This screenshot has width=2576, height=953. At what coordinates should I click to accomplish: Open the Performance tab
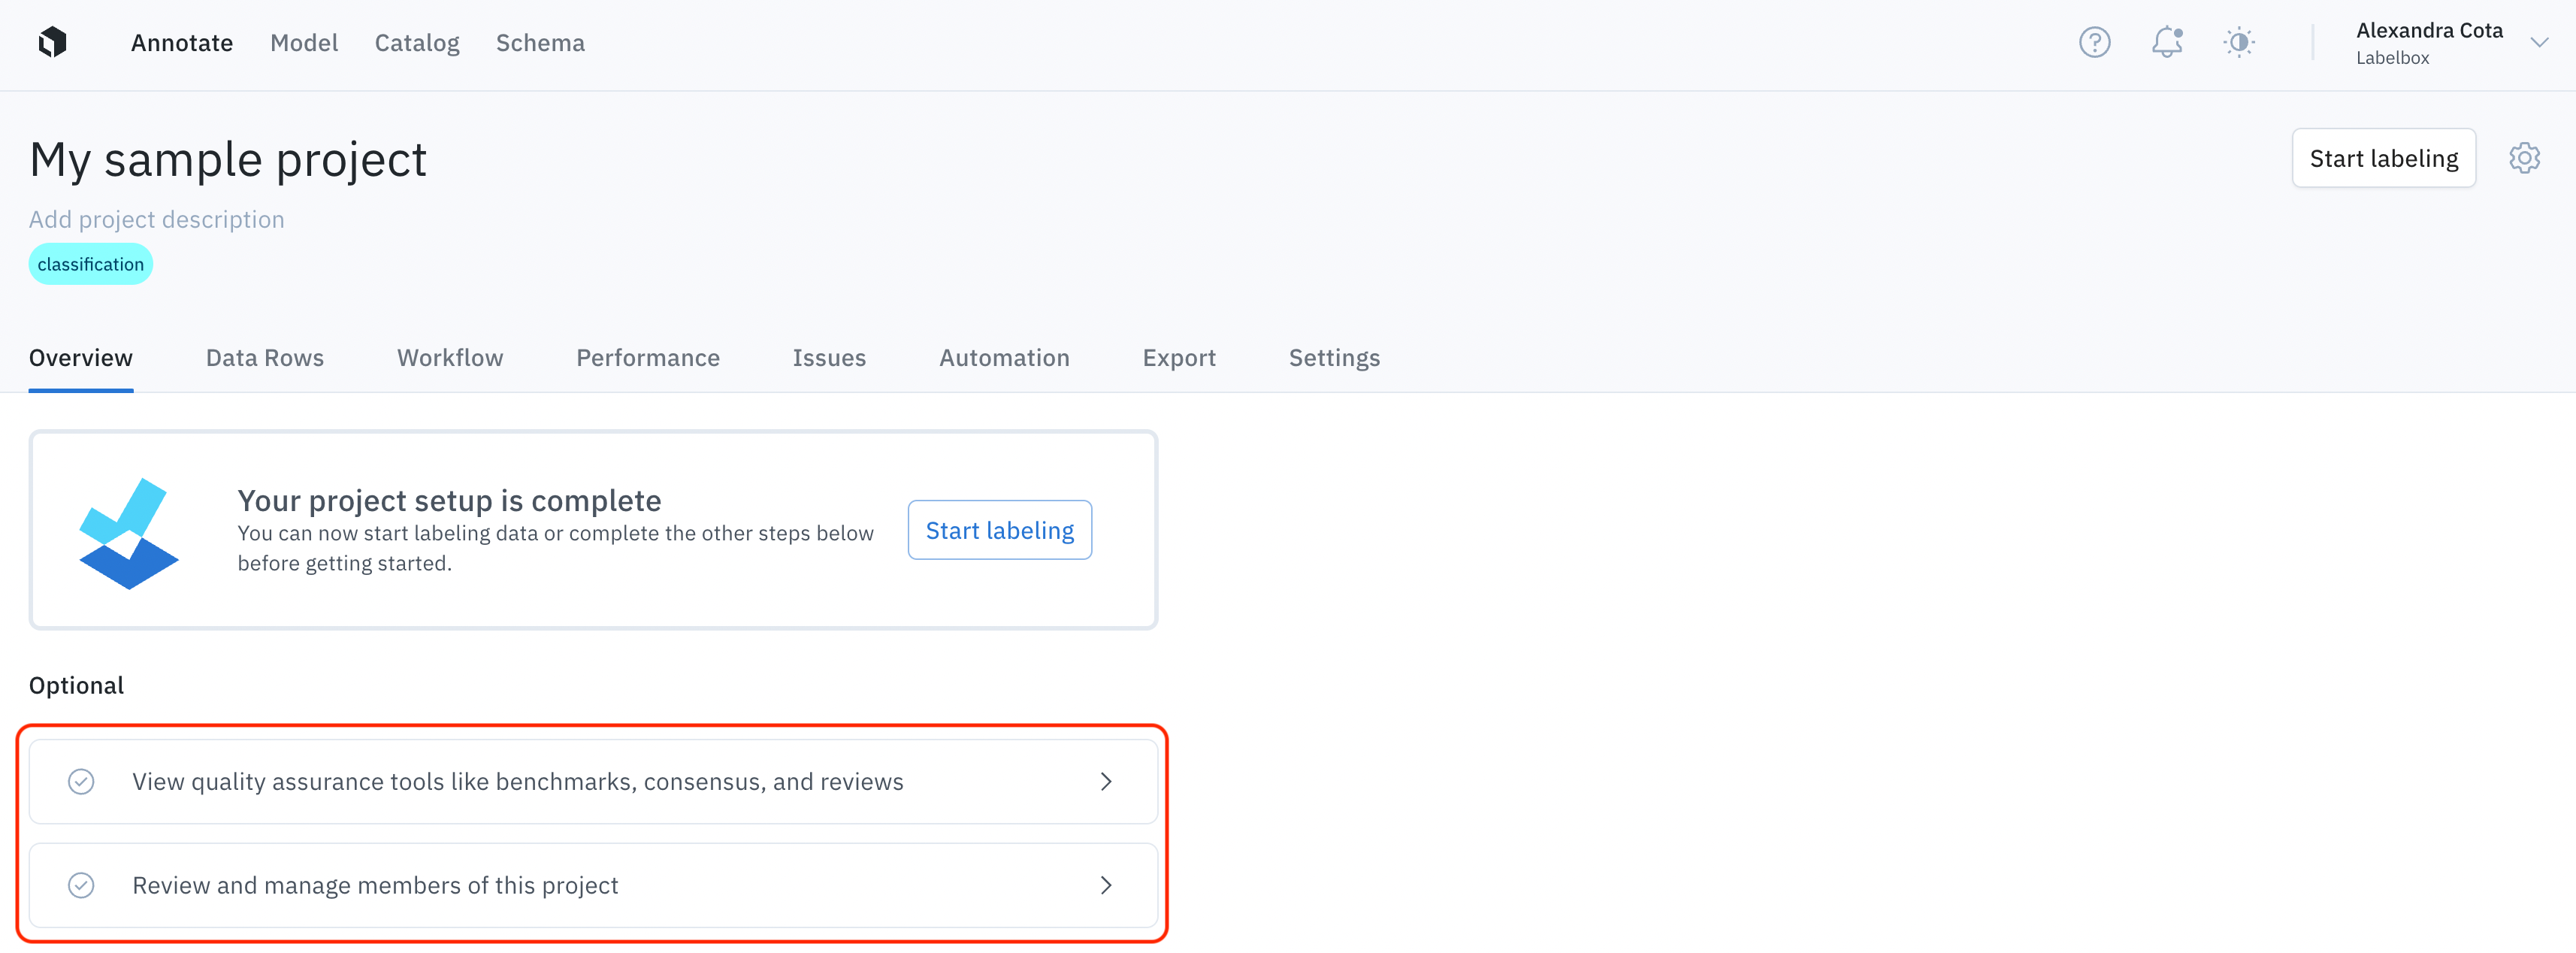(x=648, y=358)
